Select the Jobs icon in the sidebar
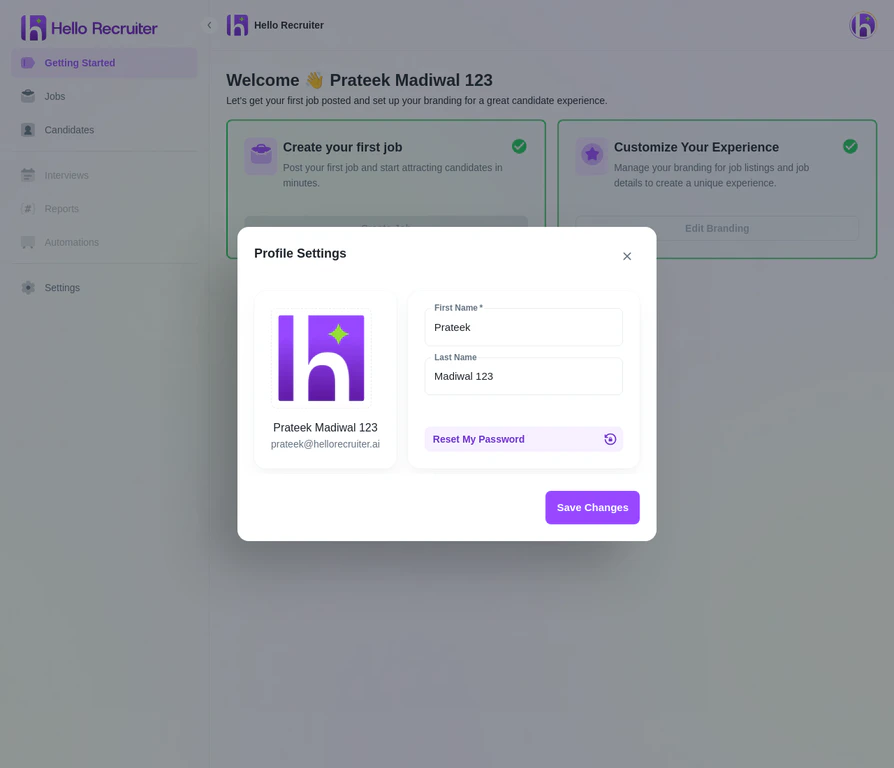This screenshot has height=768, width=894. [x=28, y=96]
